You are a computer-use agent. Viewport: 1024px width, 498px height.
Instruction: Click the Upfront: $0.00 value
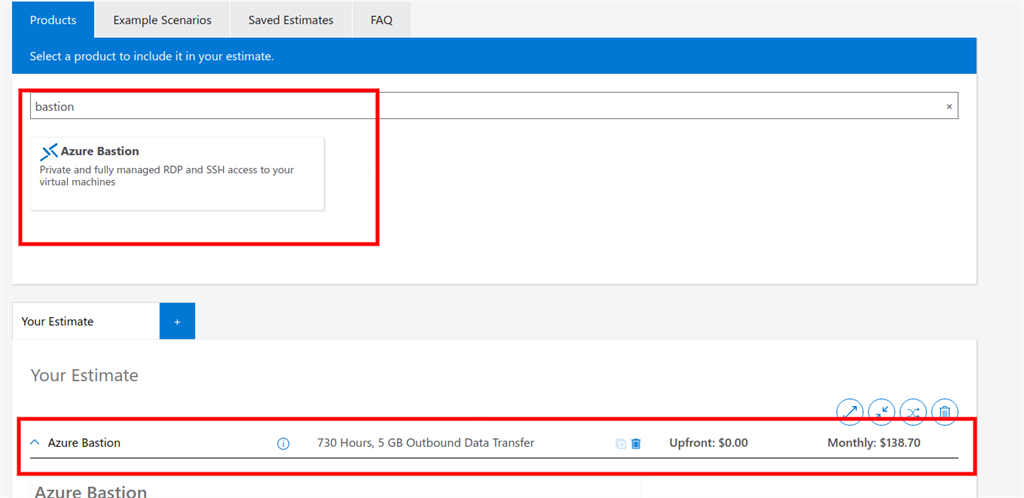[709, 443]
